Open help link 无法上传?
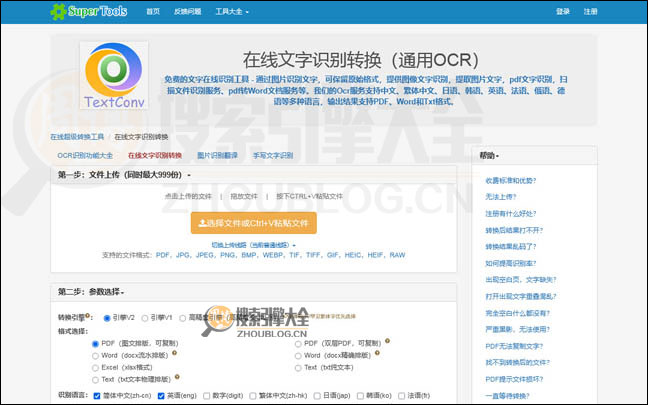 (501, 197)
